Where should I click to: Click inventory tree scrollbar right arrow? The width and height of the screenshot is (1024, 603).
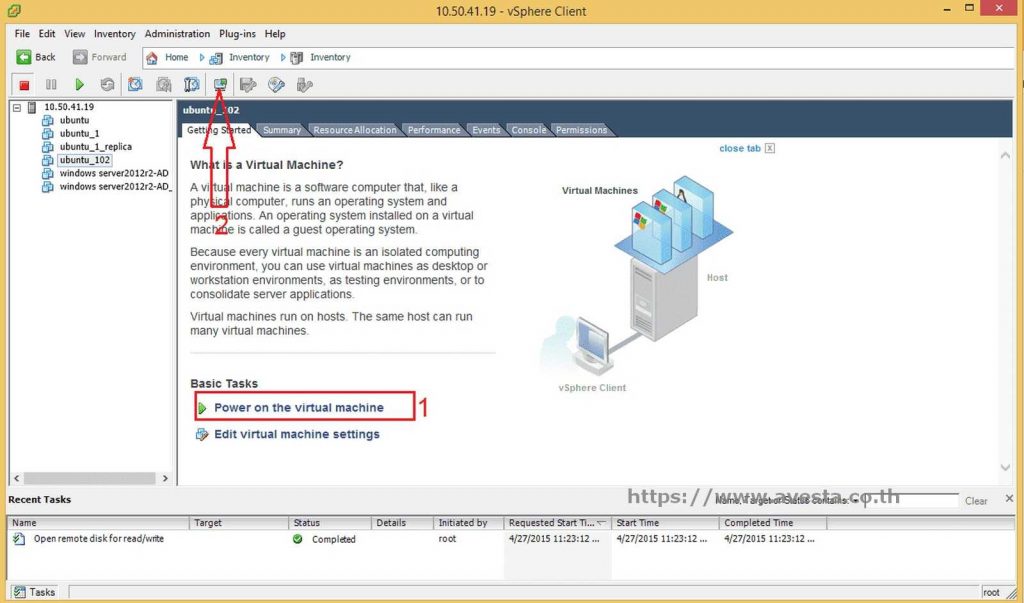coord(165,478)
